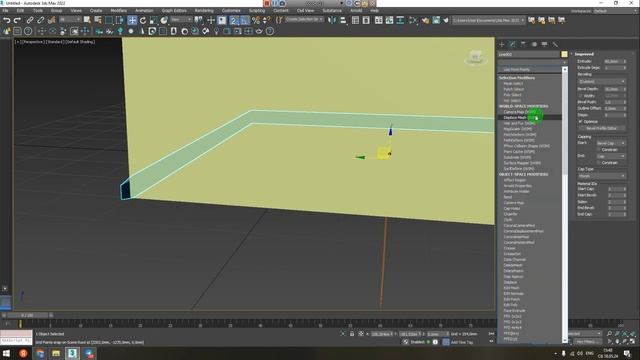Screen dimensions: 640x360
Task: Toggle the Optimize checkbox
Action: 580,122
